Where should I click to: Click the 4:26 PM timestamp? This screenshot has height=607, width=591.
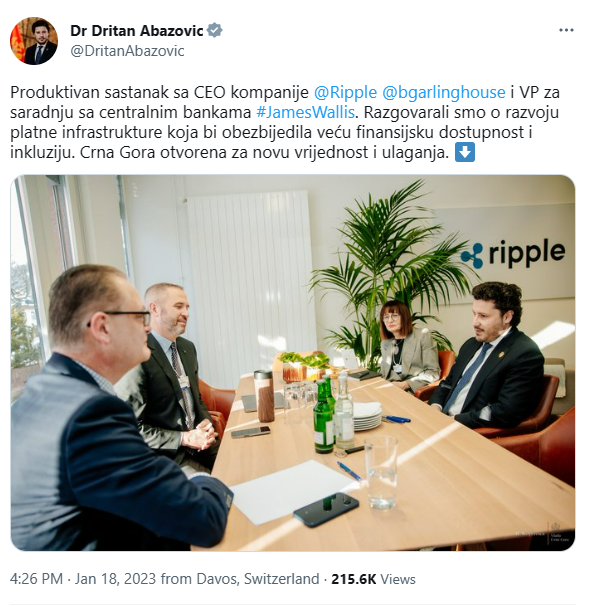click(36, 579)
